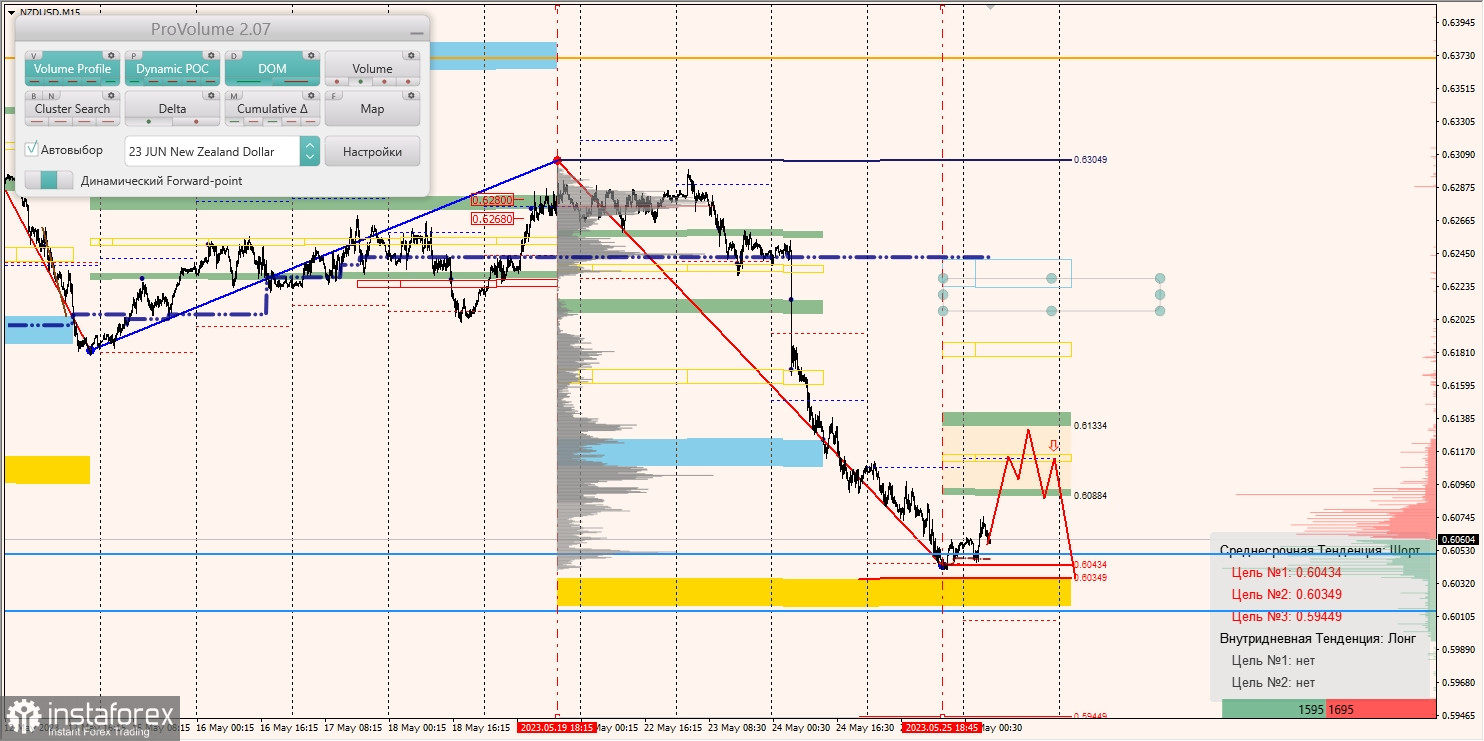Screen dimensions: 1484x741
Task: Open Настройки settings
Action: click(372, 151)
